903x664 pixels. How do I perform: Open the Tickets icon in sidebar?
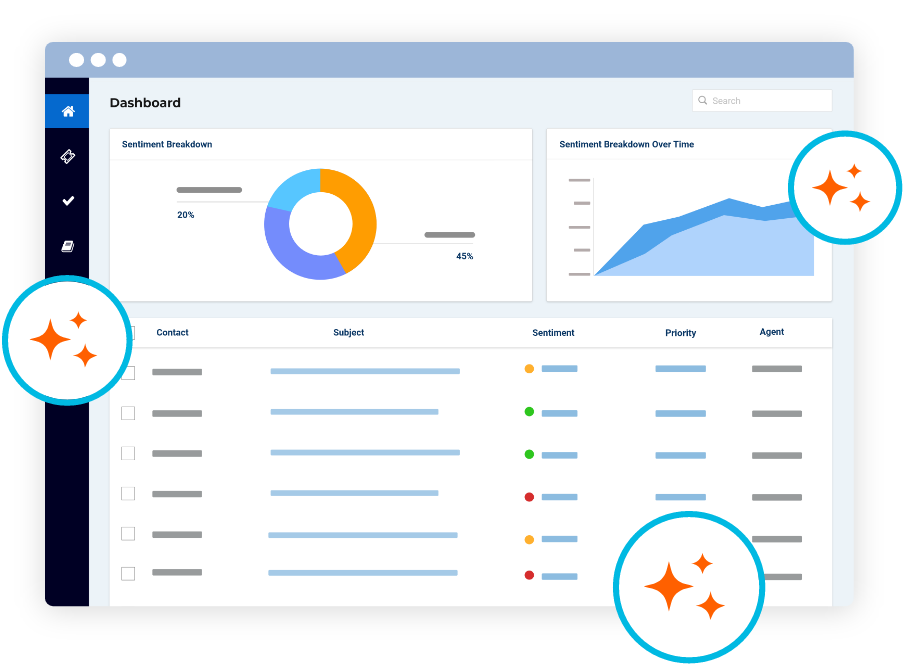tap(68, 156)
